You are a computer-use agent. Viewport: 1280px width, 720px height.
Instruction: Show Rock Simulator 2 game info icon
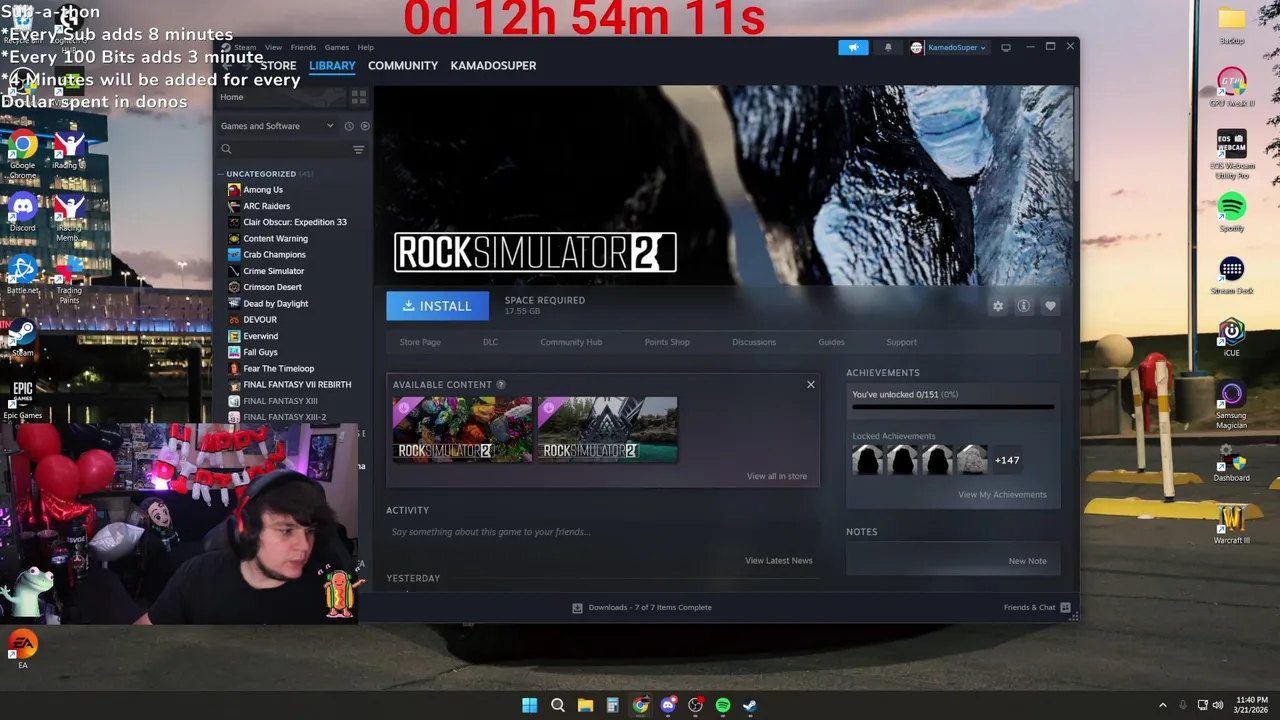[x=1024, y=306]
